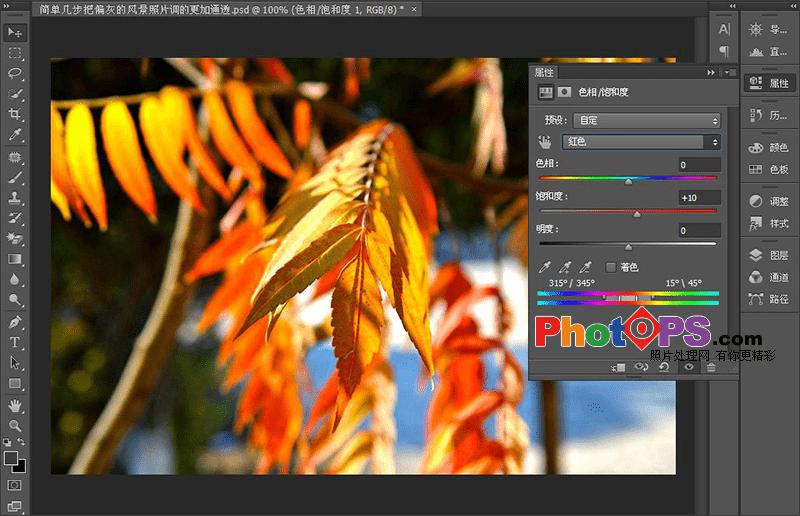800x516 pixels.
Task: Swap foreground and background colors
Action: pos(21,442)
